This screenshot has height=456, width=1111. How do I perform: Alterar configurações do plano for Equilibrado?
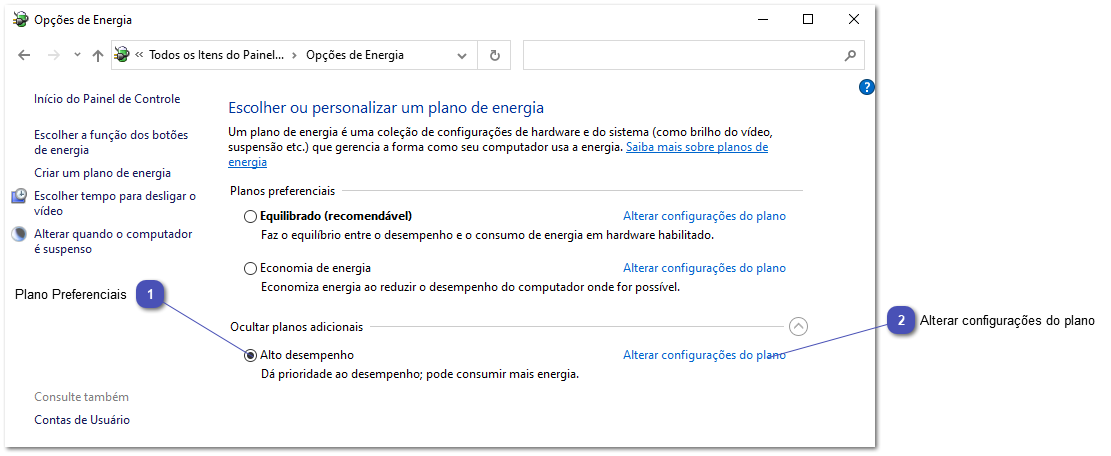click(704, 216)
